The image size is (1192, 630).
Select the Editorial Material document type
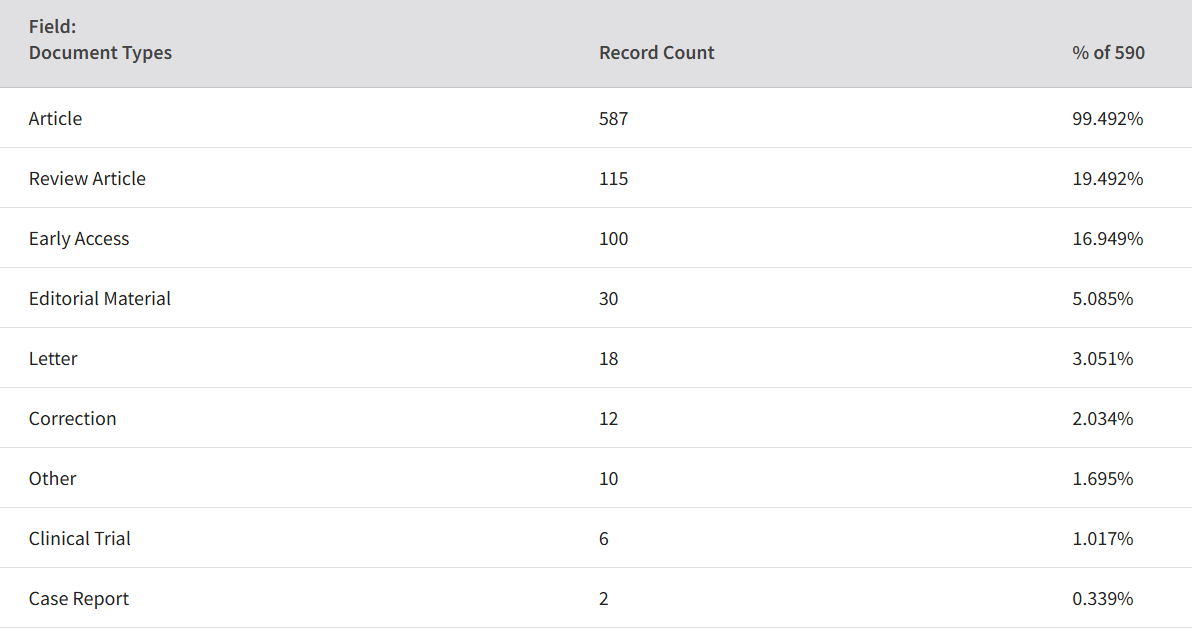(x=100, y=299)
